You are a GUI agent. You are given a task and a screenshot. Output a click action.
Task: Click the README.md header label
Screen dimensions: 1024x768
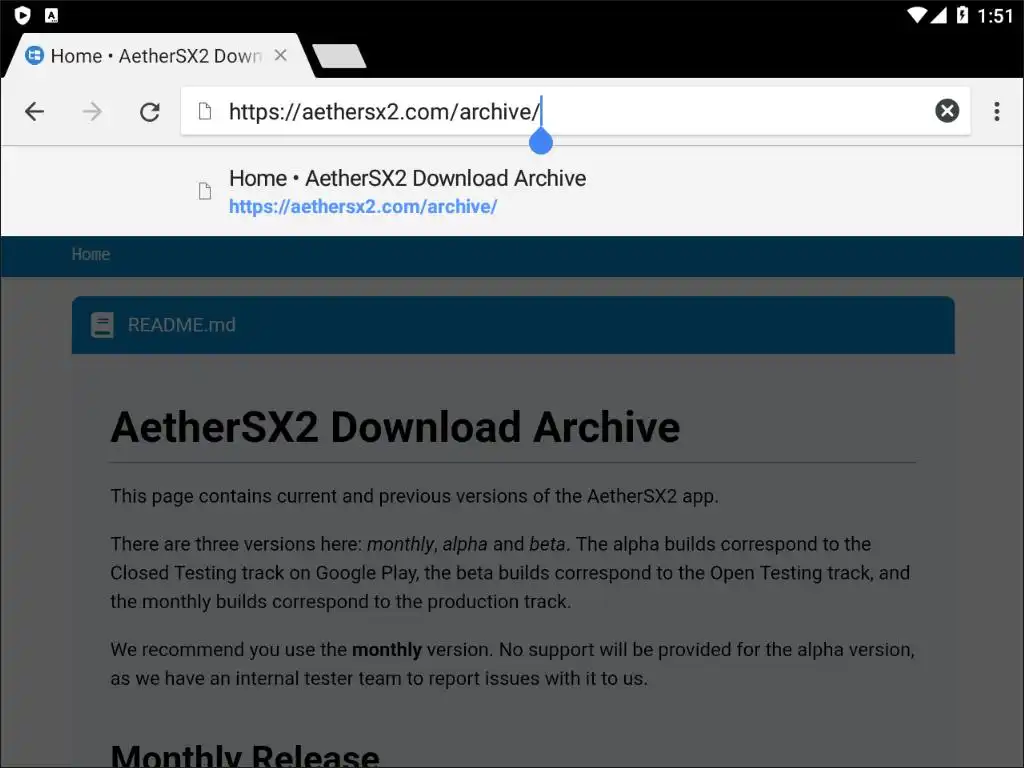(182, 325)
